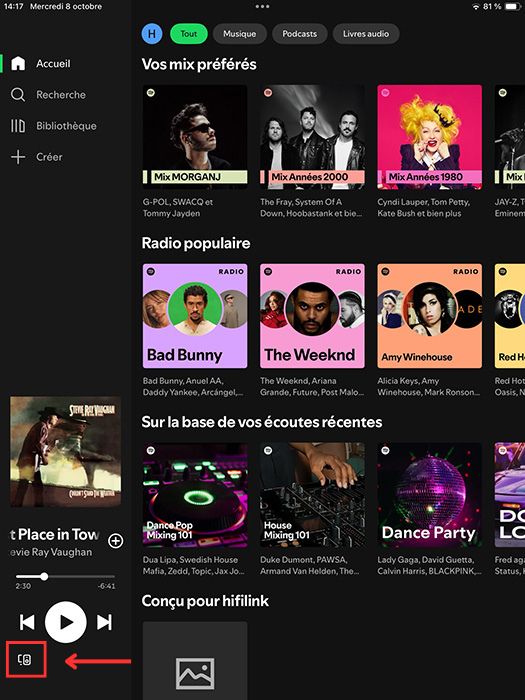525x700 pixels.
Task: Click text 'Lady Gaga, David Guetta'
Action: [429, 566]
